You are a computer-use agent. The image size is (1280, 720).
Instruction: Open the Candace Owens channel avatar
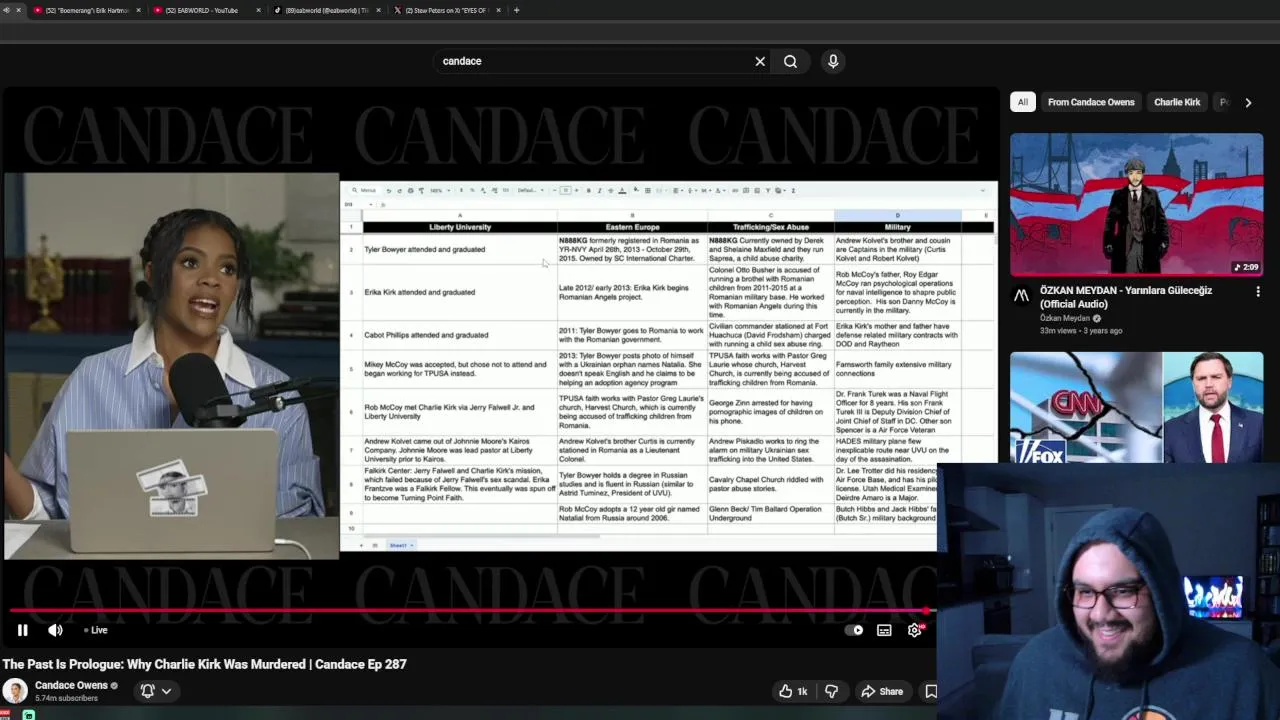(15, 691)
